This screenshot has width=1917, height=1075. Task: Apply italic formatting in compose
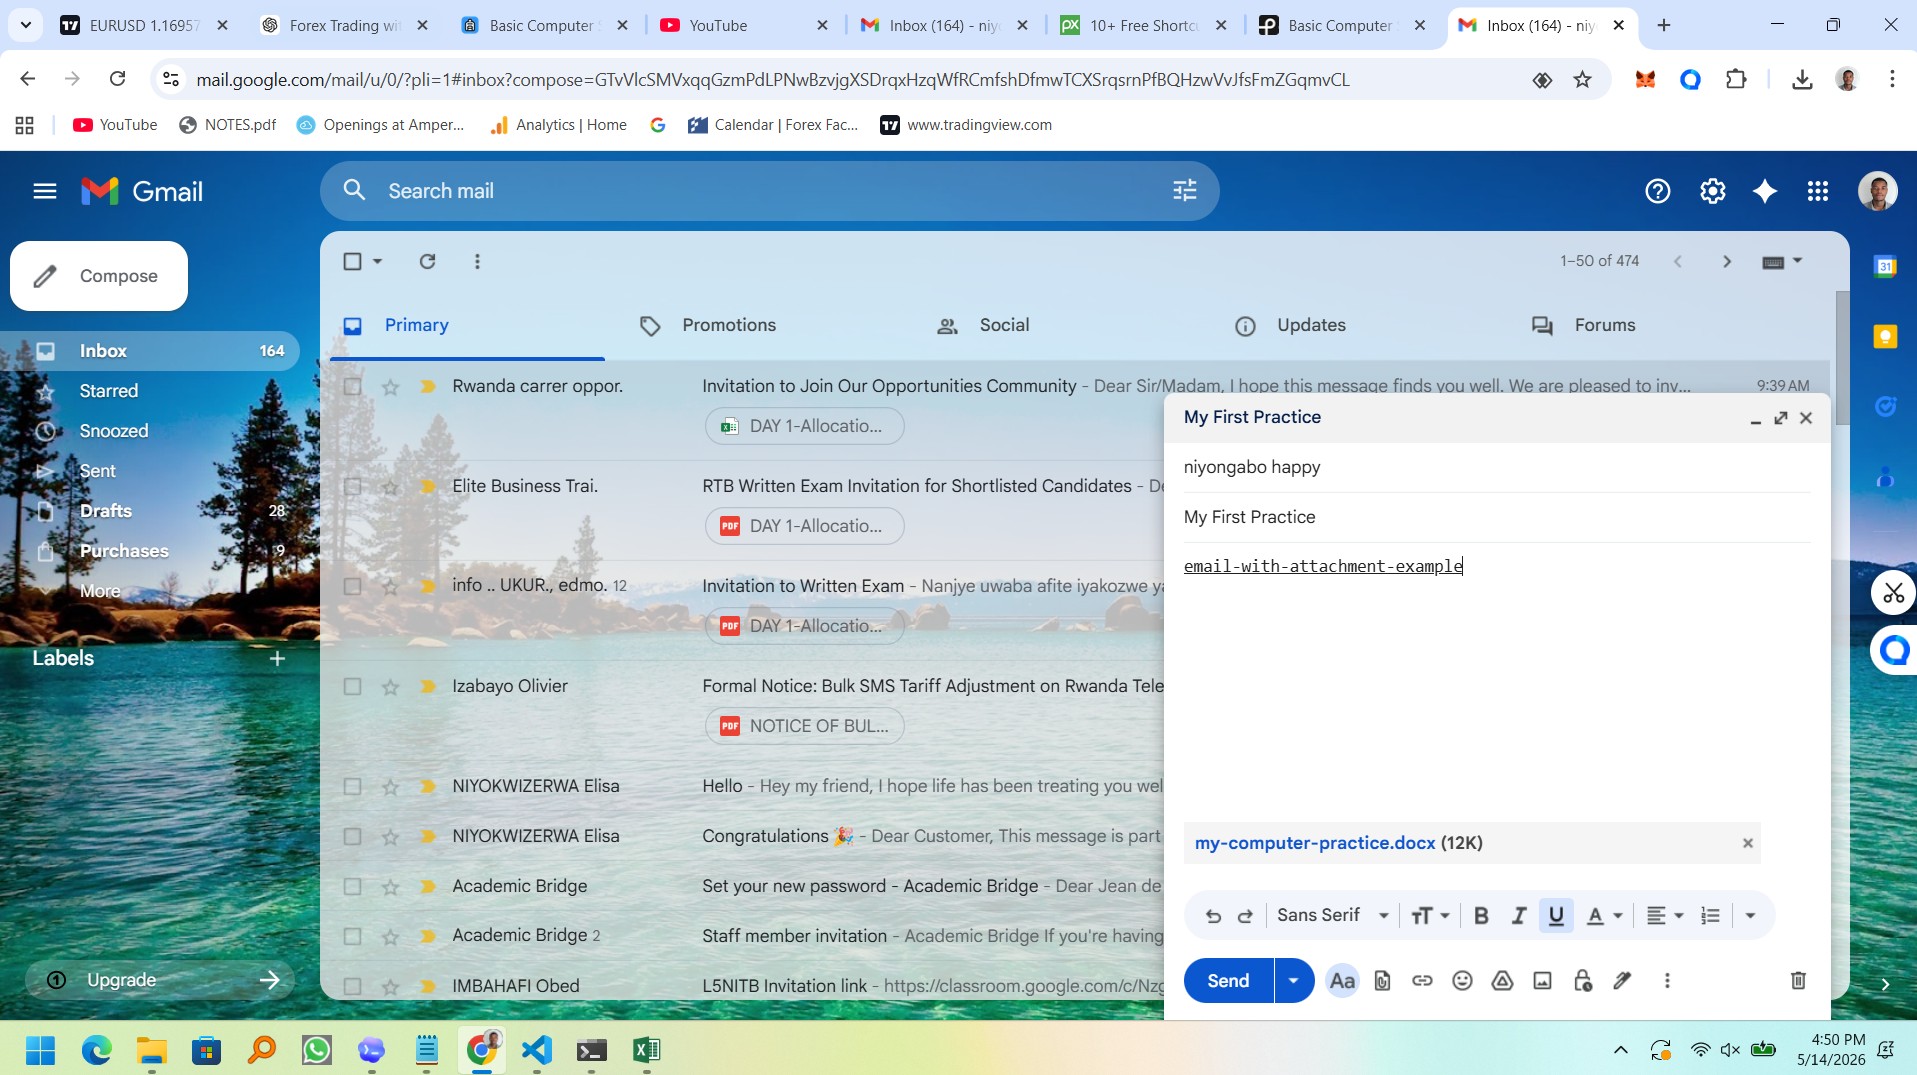point(1518,916)
